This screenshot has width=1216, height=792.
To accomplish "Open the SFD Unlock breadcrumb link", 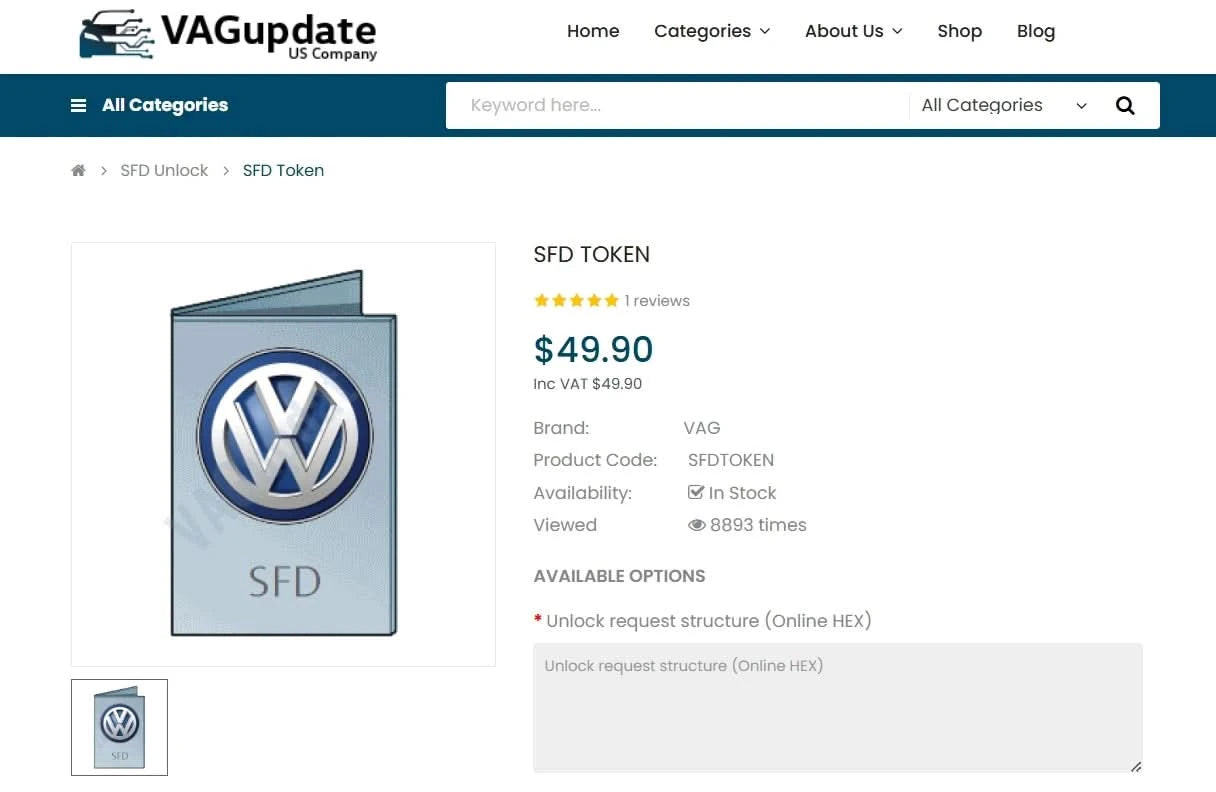I will point(164,170).
